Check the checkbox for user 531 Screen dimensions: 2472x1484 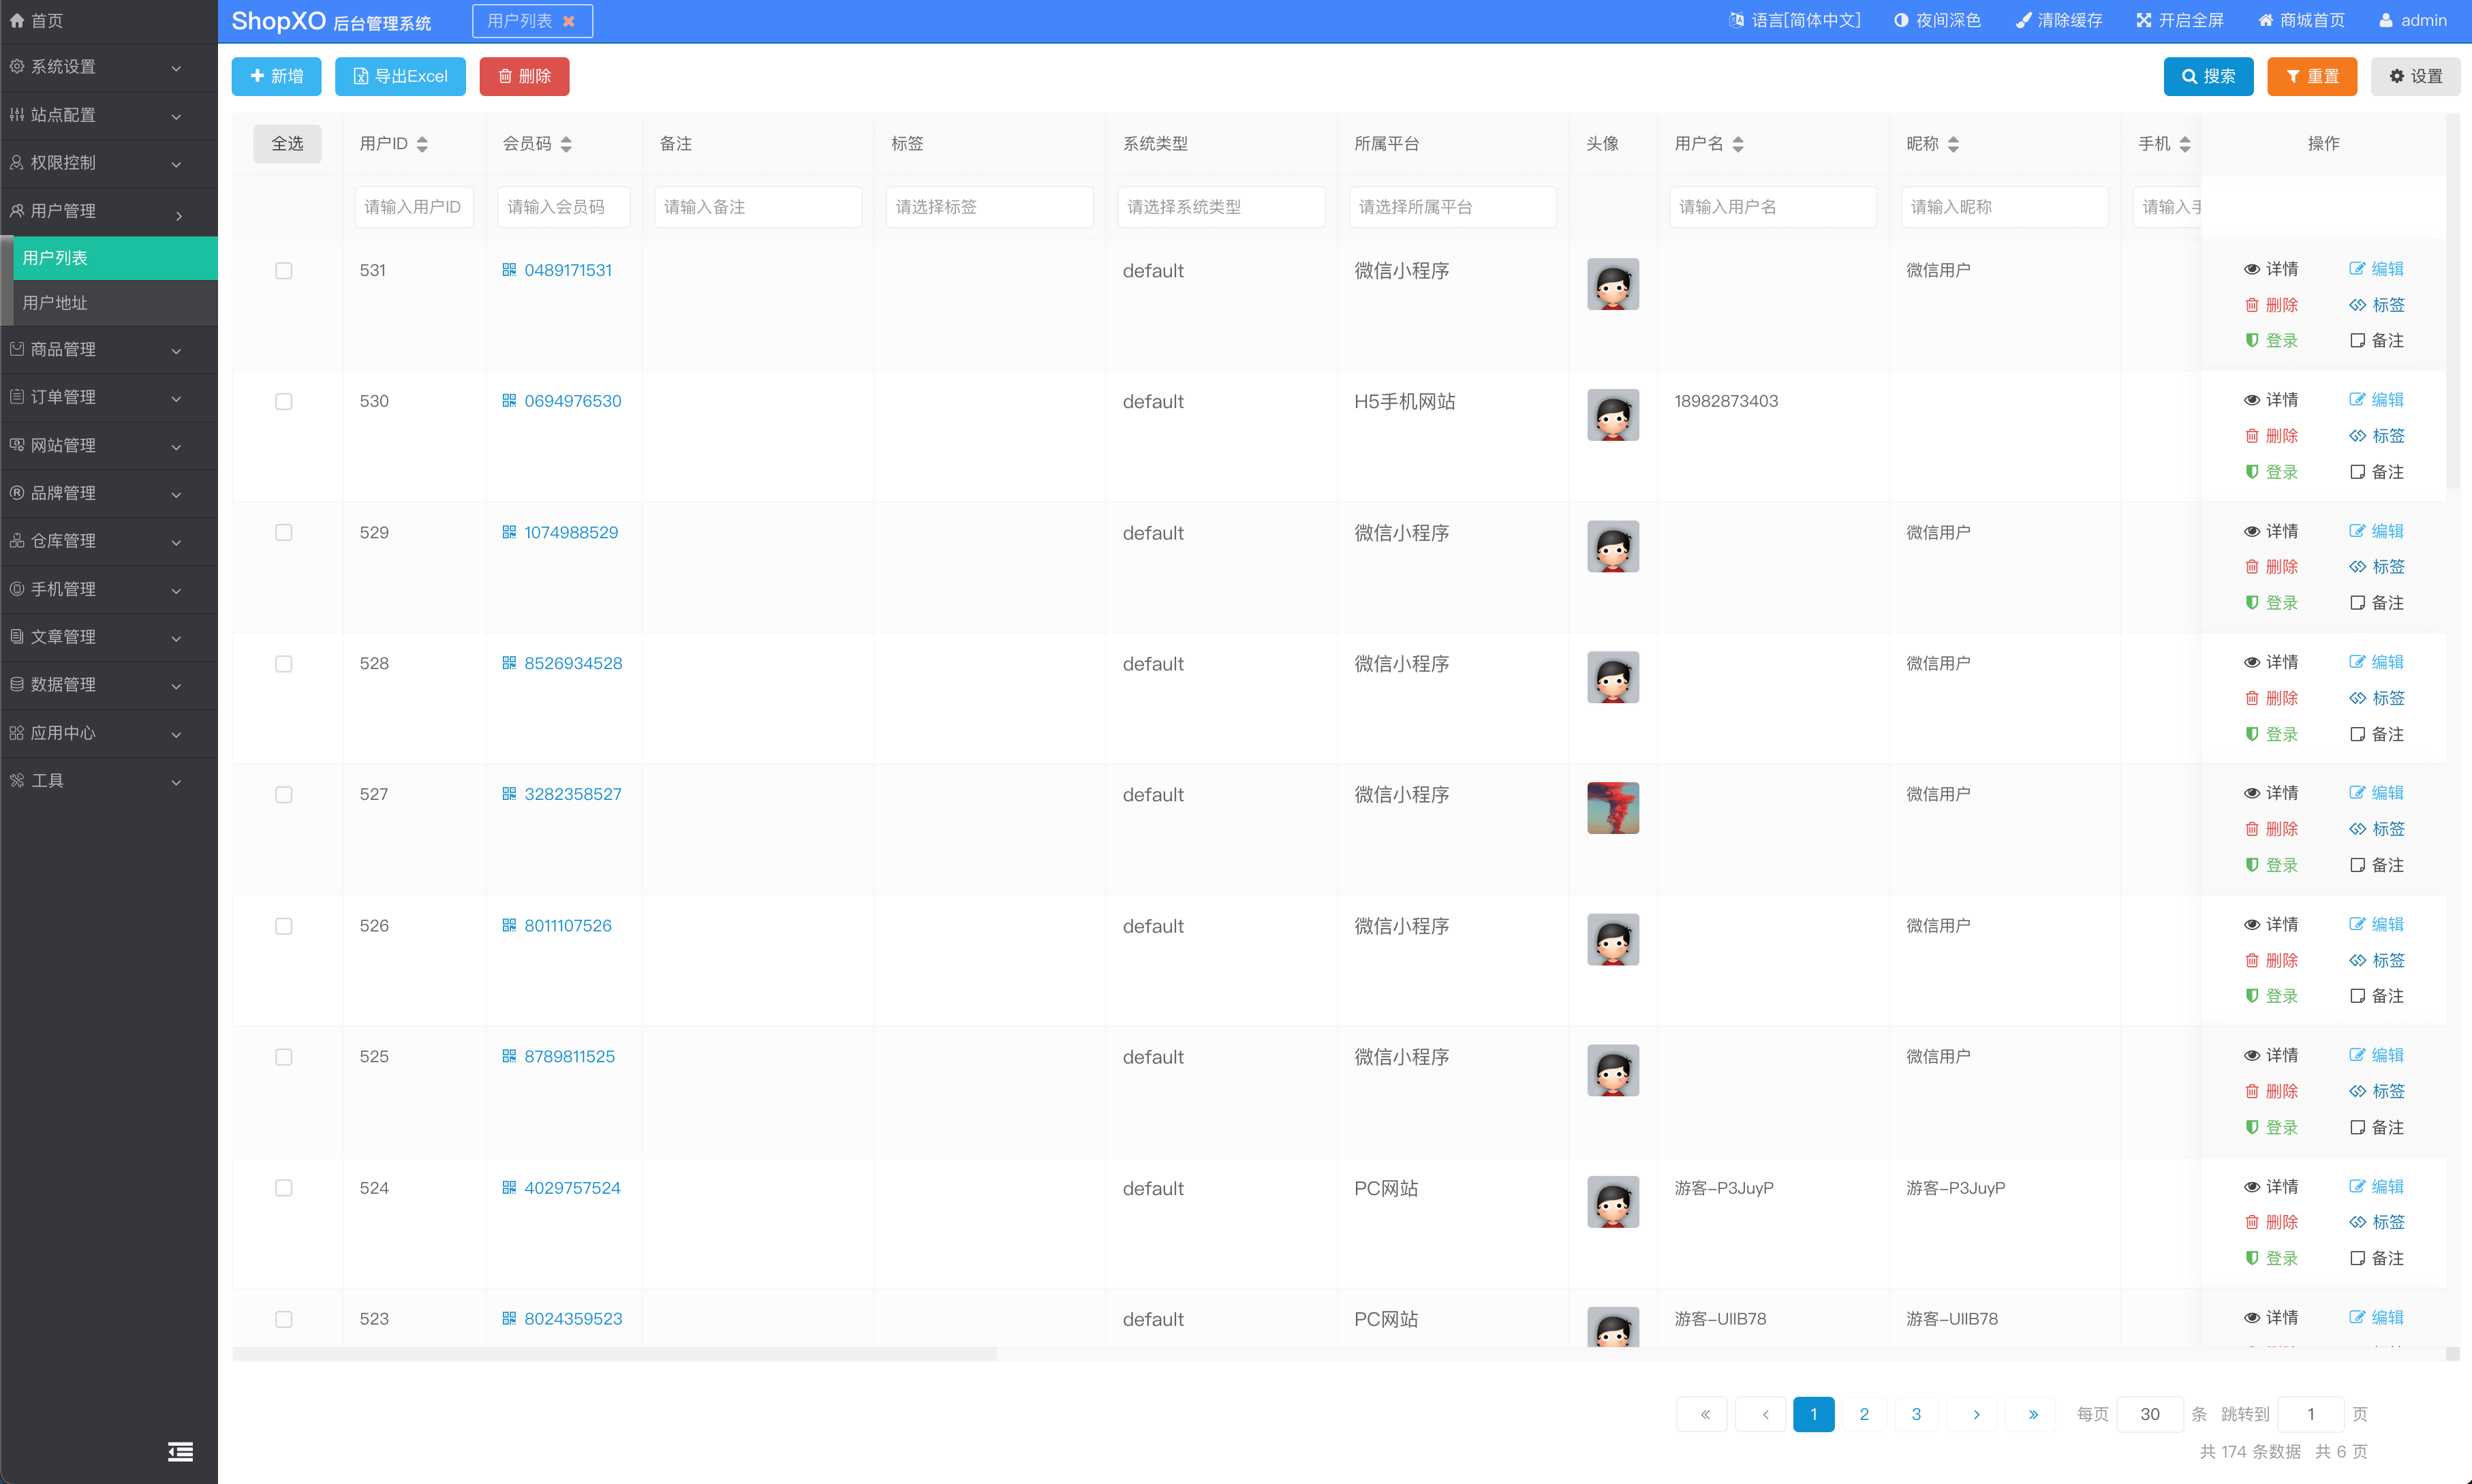coord(284,271)
